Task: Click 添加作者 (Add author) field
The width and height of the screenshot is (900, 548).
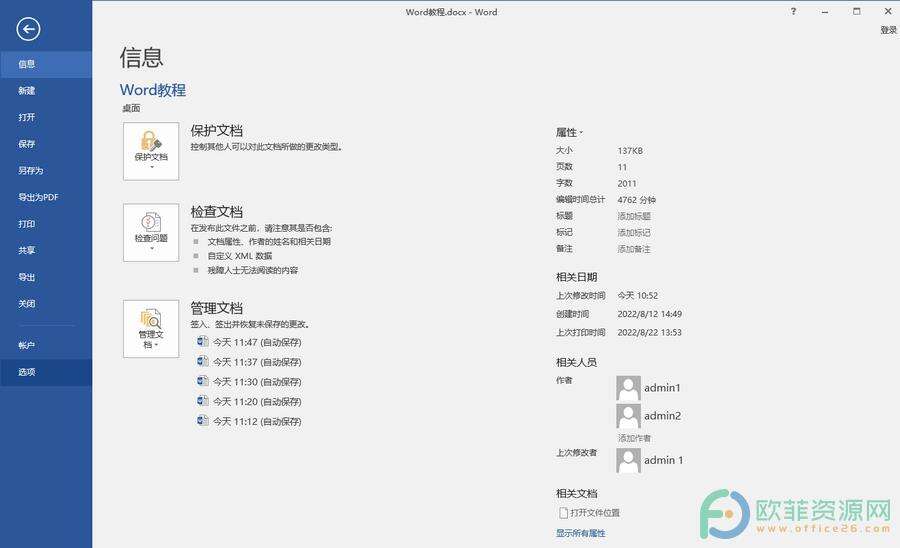Action: (x=634, y=438)
